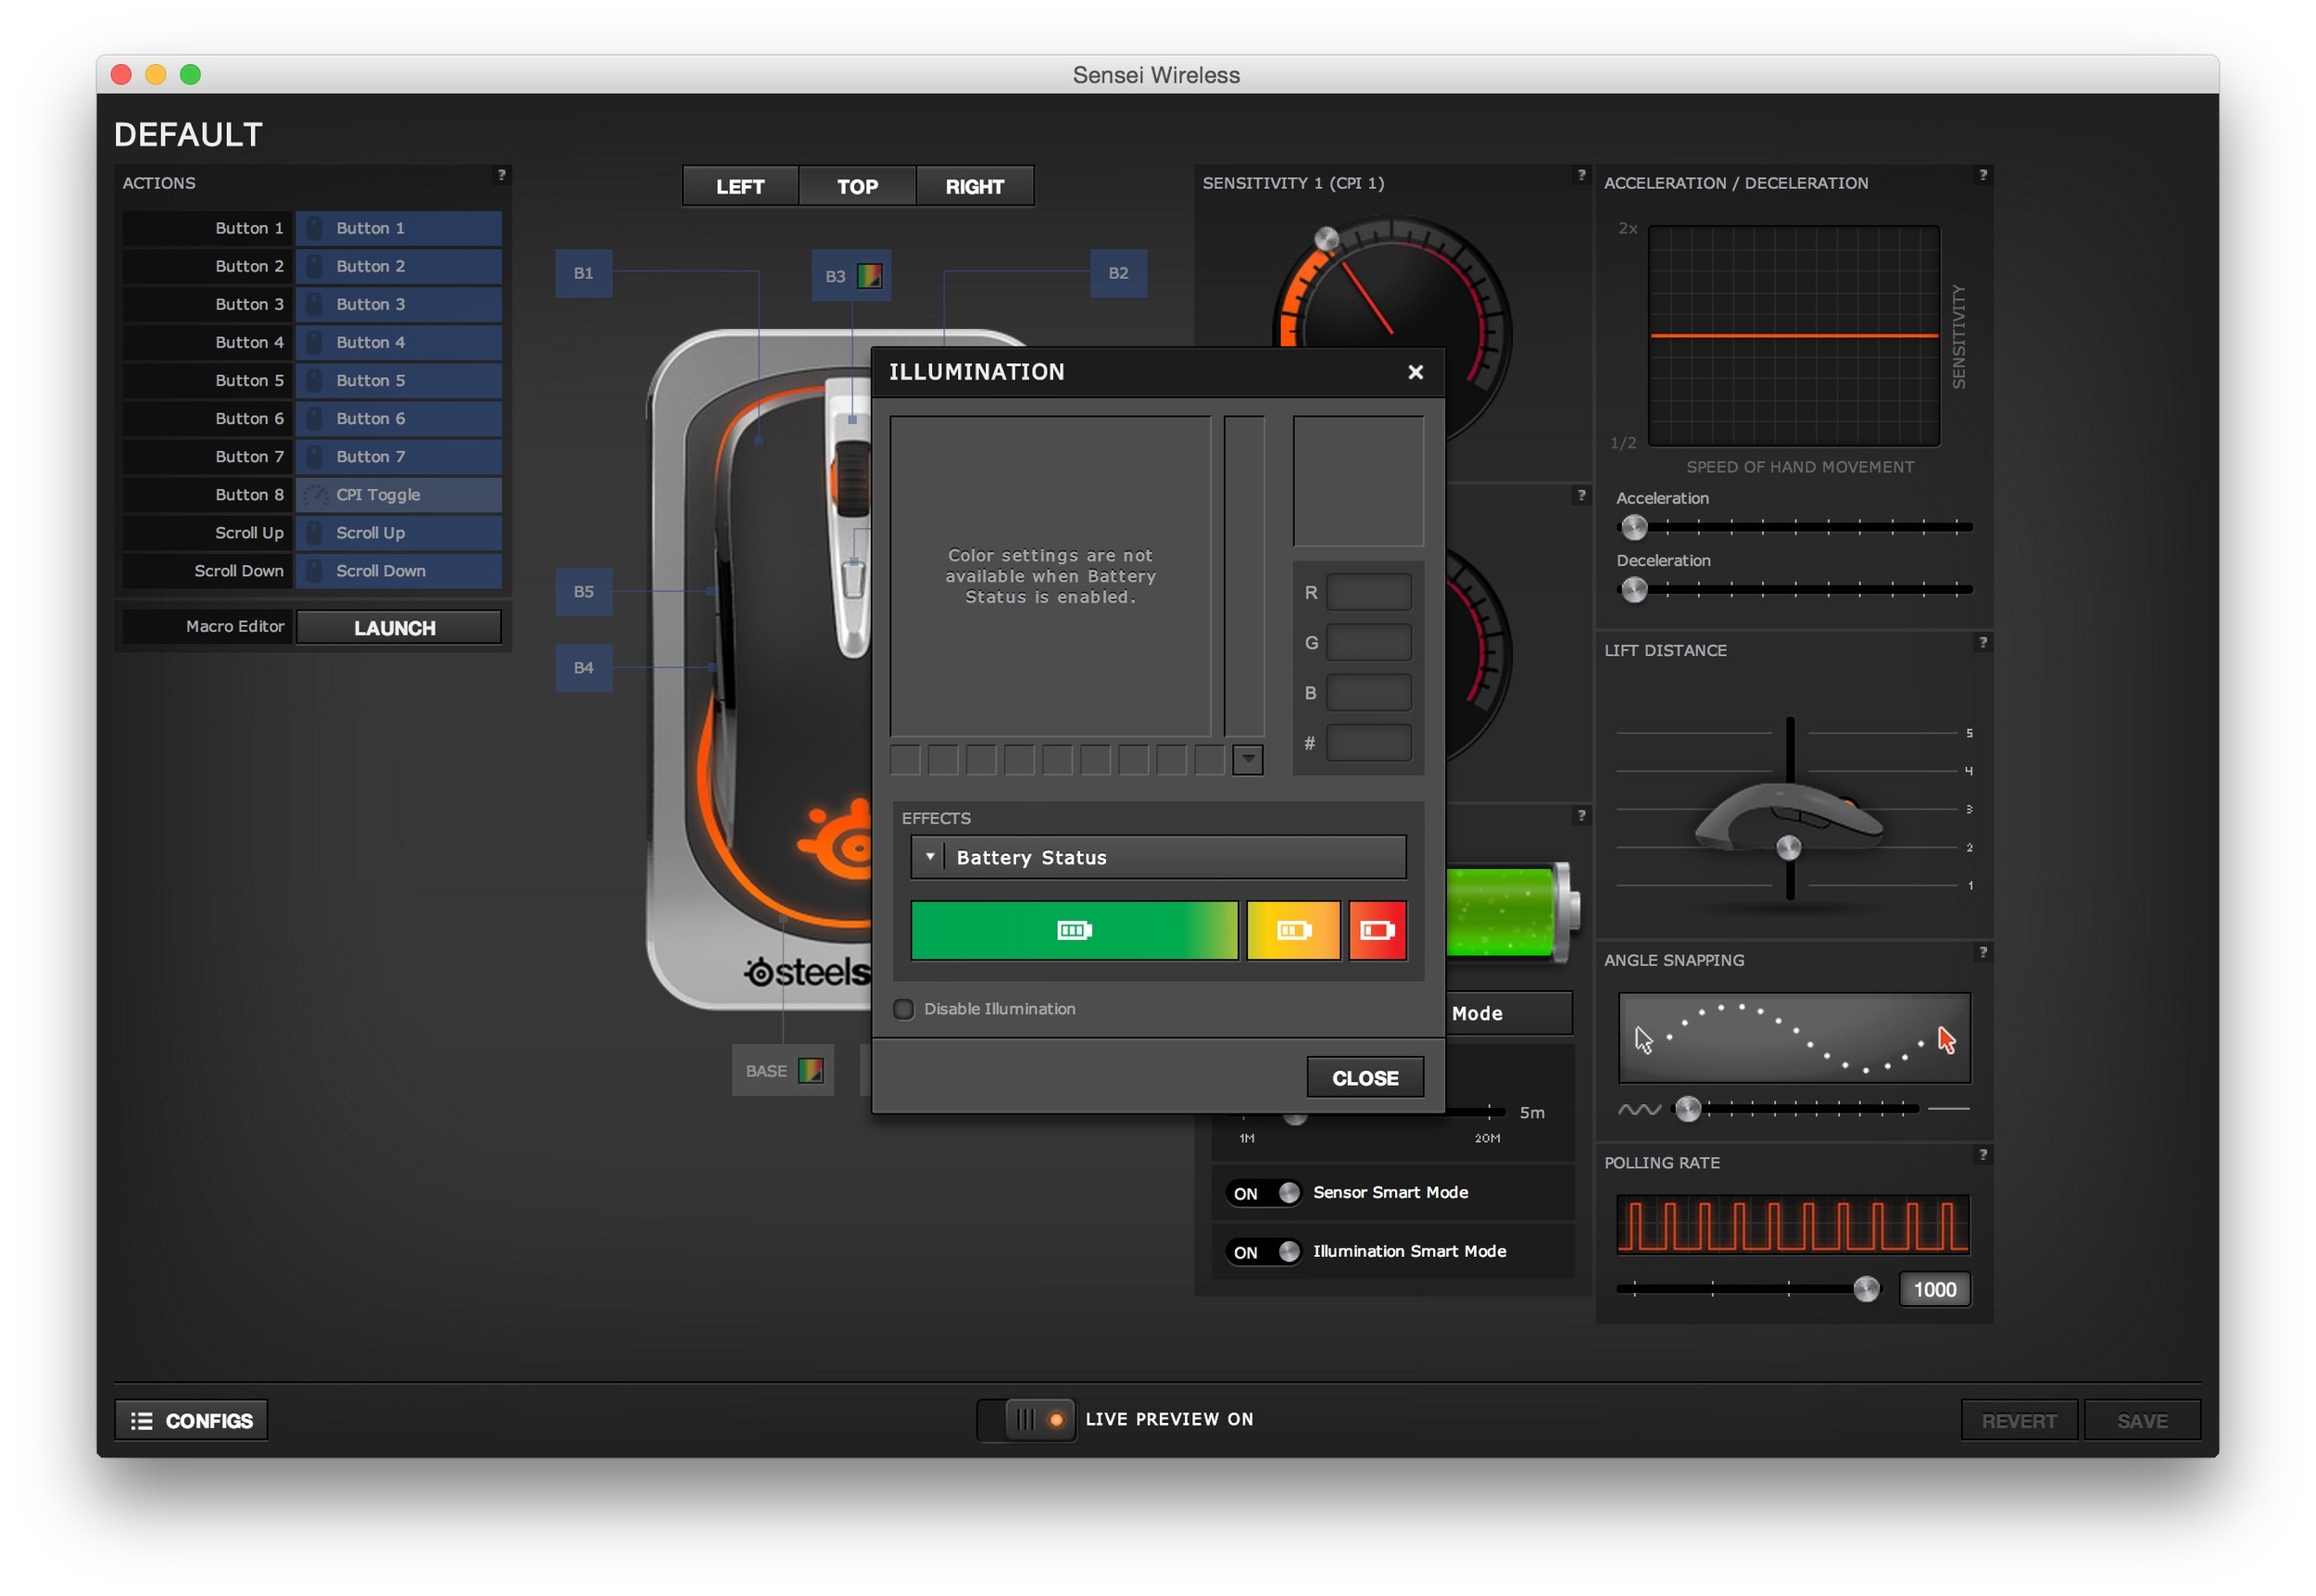Click the mouse icon in the Button 1 action
The image size is (2316, 1596).
(x=314, y=228)
